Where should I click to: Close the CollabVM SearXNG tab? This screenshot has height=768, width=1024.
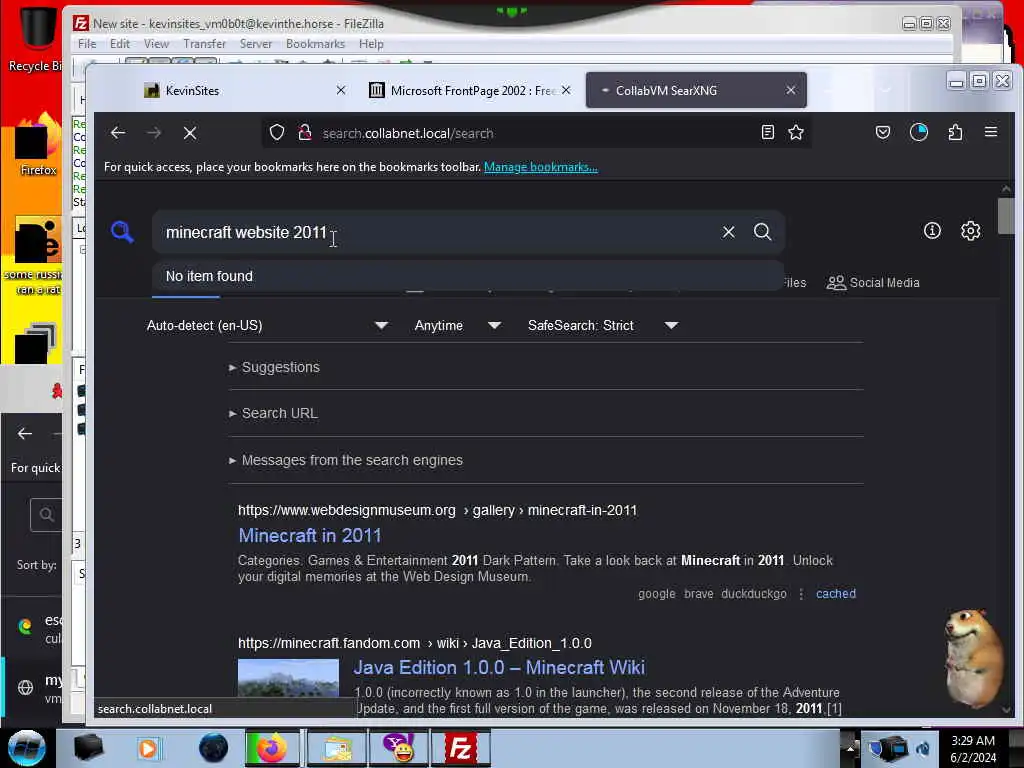tap(791, 90)
